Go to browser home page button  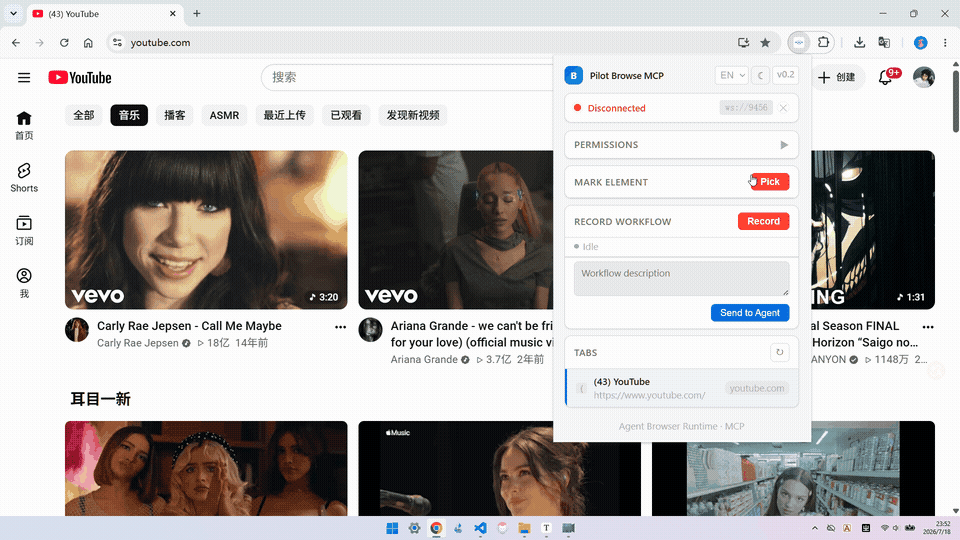coord(88,42)
